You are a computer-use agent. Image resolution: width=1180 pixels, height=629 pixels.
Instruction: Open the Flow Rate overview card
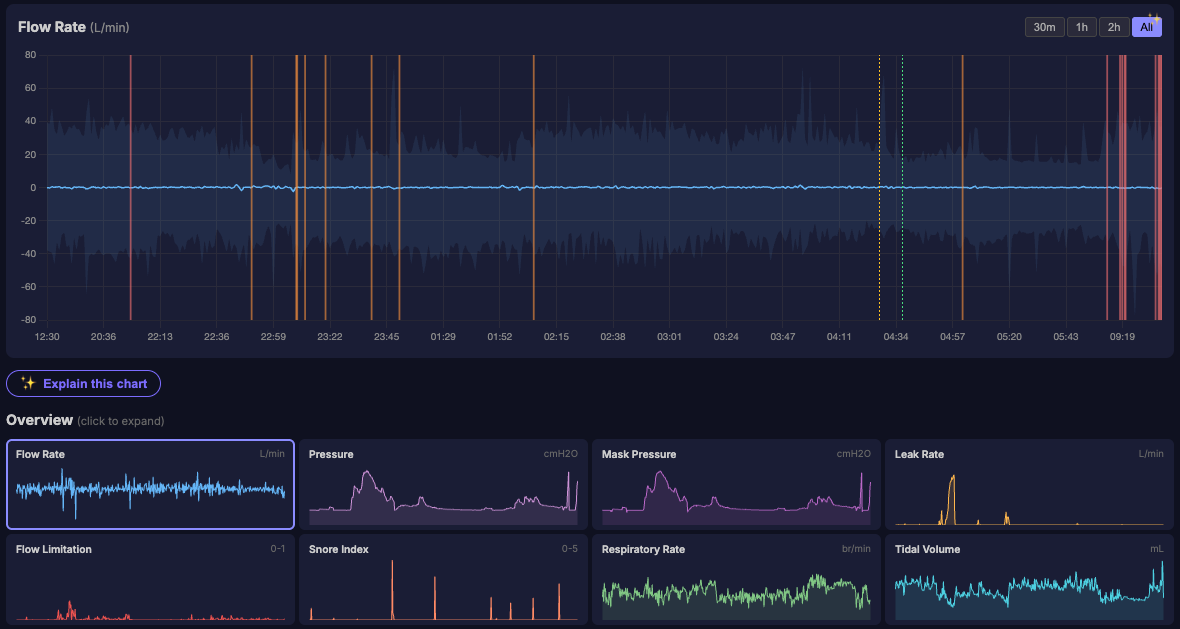(x=150, y=485)
